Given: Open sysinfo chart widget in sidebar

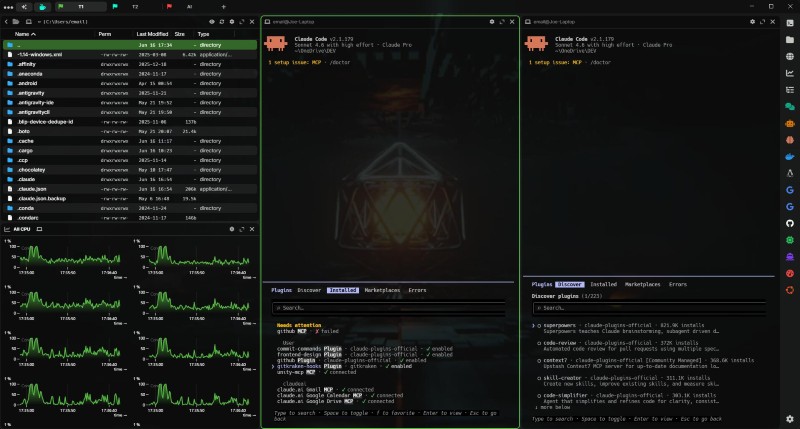Looking at the screenshot, I should 790,73.
